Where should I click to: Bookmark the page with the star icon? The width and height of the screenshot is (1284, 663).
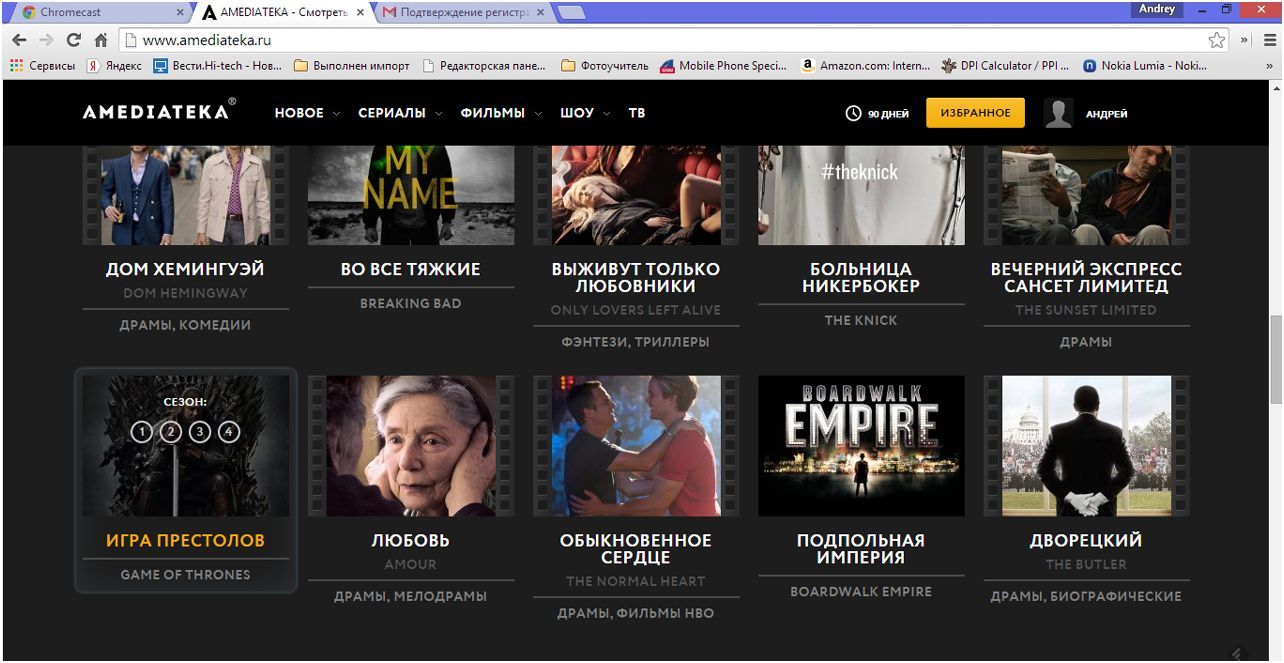click(x=1216, y=41)
